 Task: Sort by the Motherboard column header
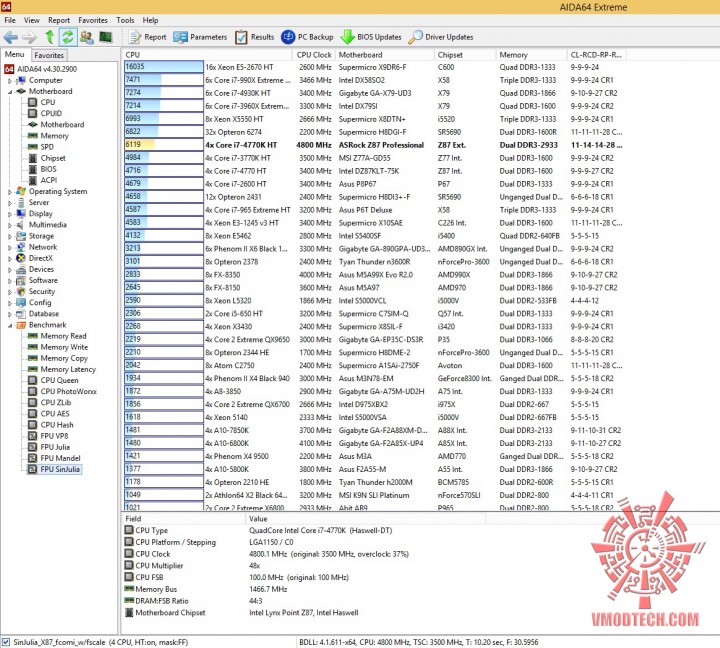pyautogui.click(x=384, y=55)
